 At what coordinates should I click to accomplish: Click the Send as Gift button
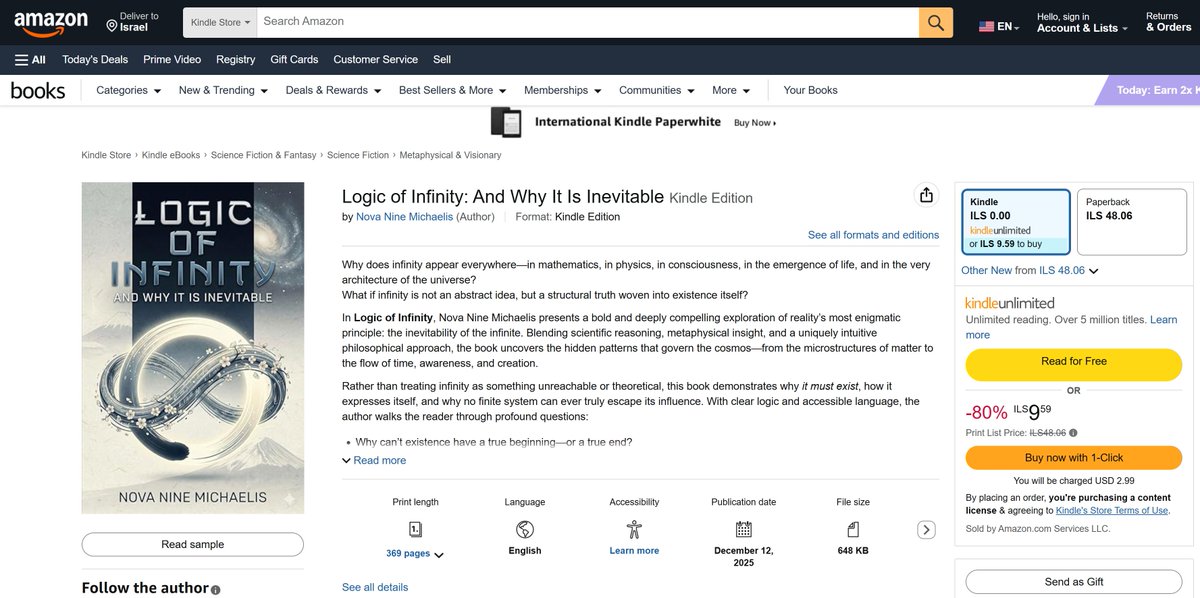coord(1074,582)
